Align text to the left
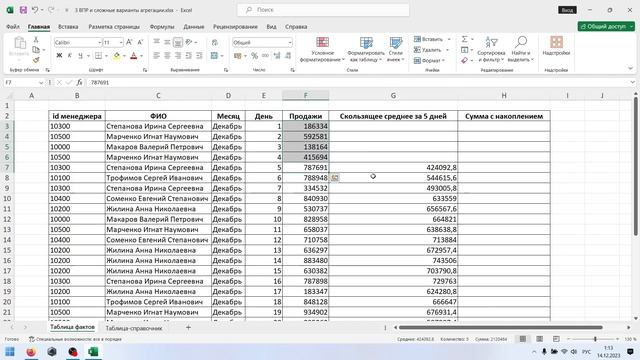This screenshot has height=360, width=640. click(x=157, y=56)
